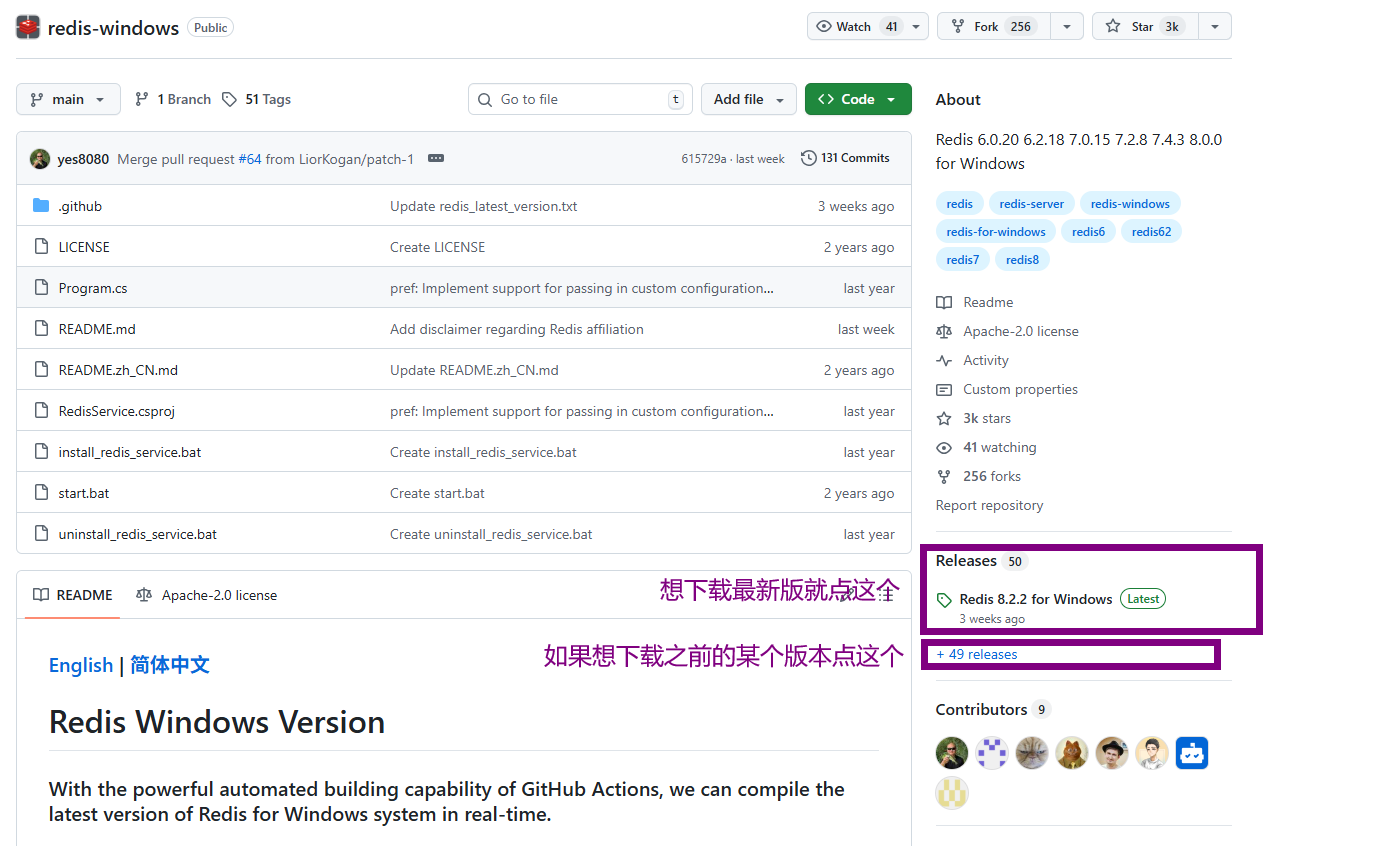Click the file icon beside Program.cs
This screenshot has height=846, width=1381.
tap(41, 288)
